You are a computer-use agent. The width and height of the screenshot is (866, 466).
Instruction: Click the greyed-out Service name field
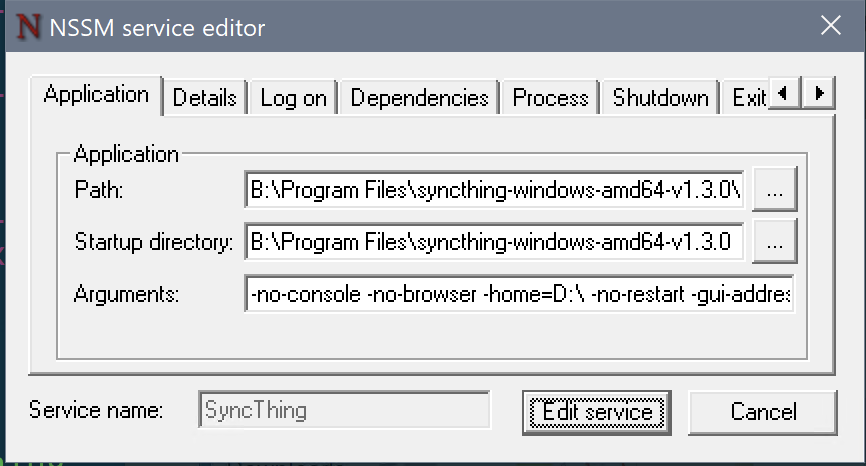[x=344, y=410]
